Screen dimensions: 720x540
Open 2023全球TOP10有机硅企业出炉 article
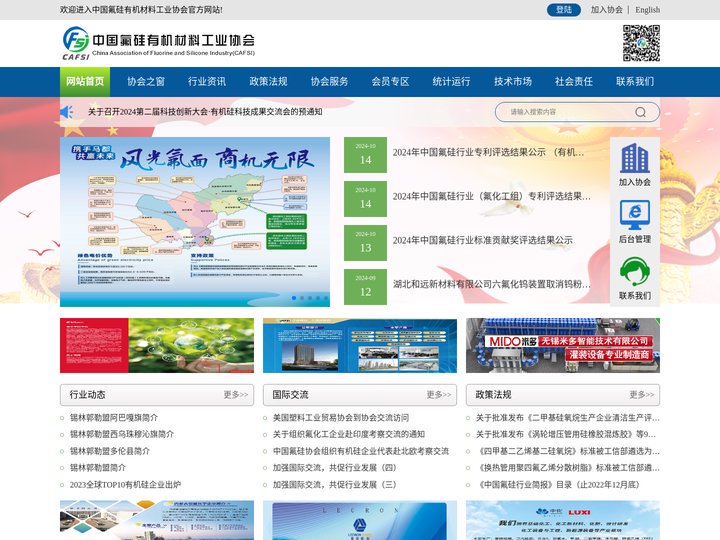coord(125,485)
